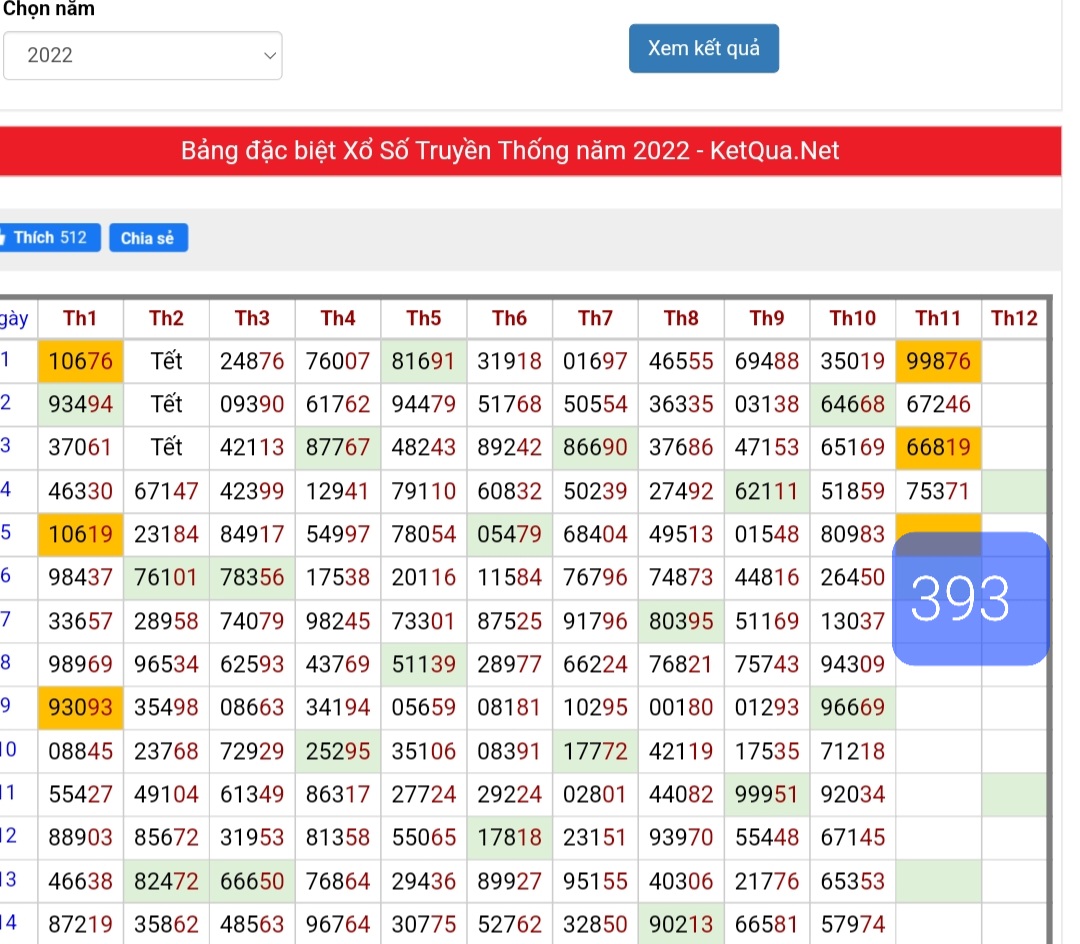The height and width of the screenshot is (944, 1080).
Task: Click green cell 05479 in Th6
Action: pyautogui.click(x=509, y=534)
